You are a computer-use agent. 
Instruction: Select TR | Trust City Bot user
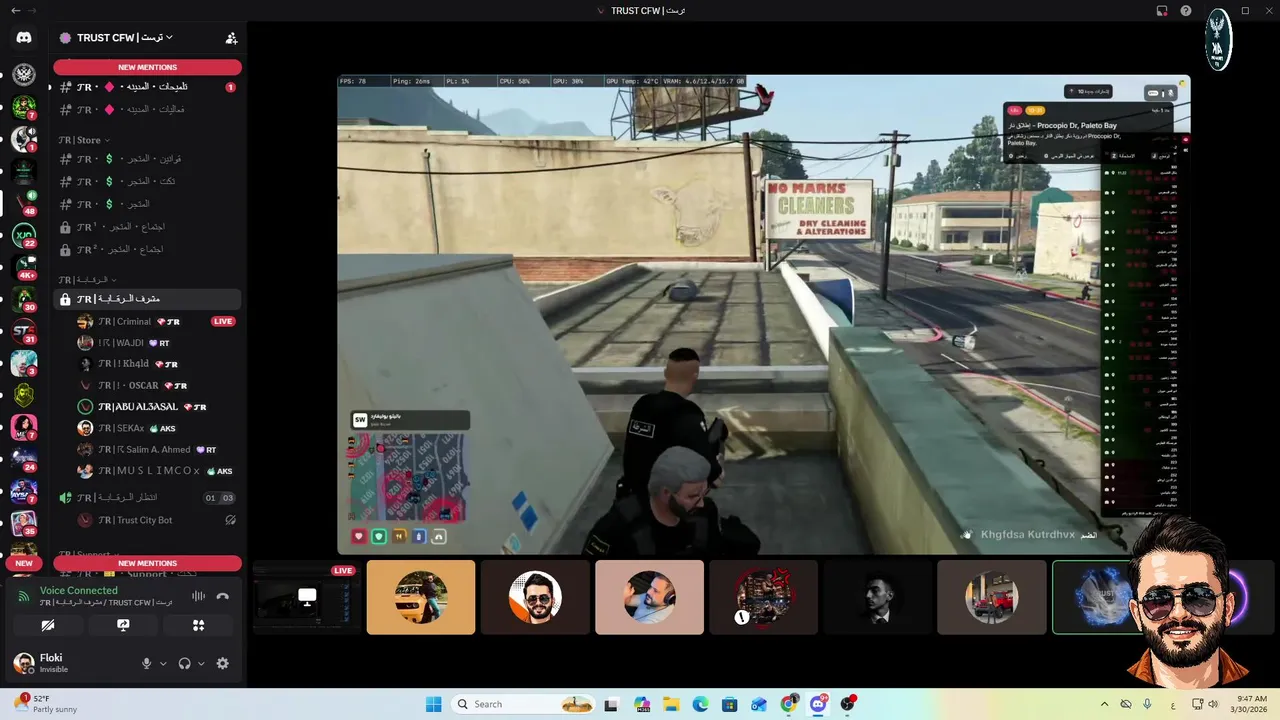[157, 520]
